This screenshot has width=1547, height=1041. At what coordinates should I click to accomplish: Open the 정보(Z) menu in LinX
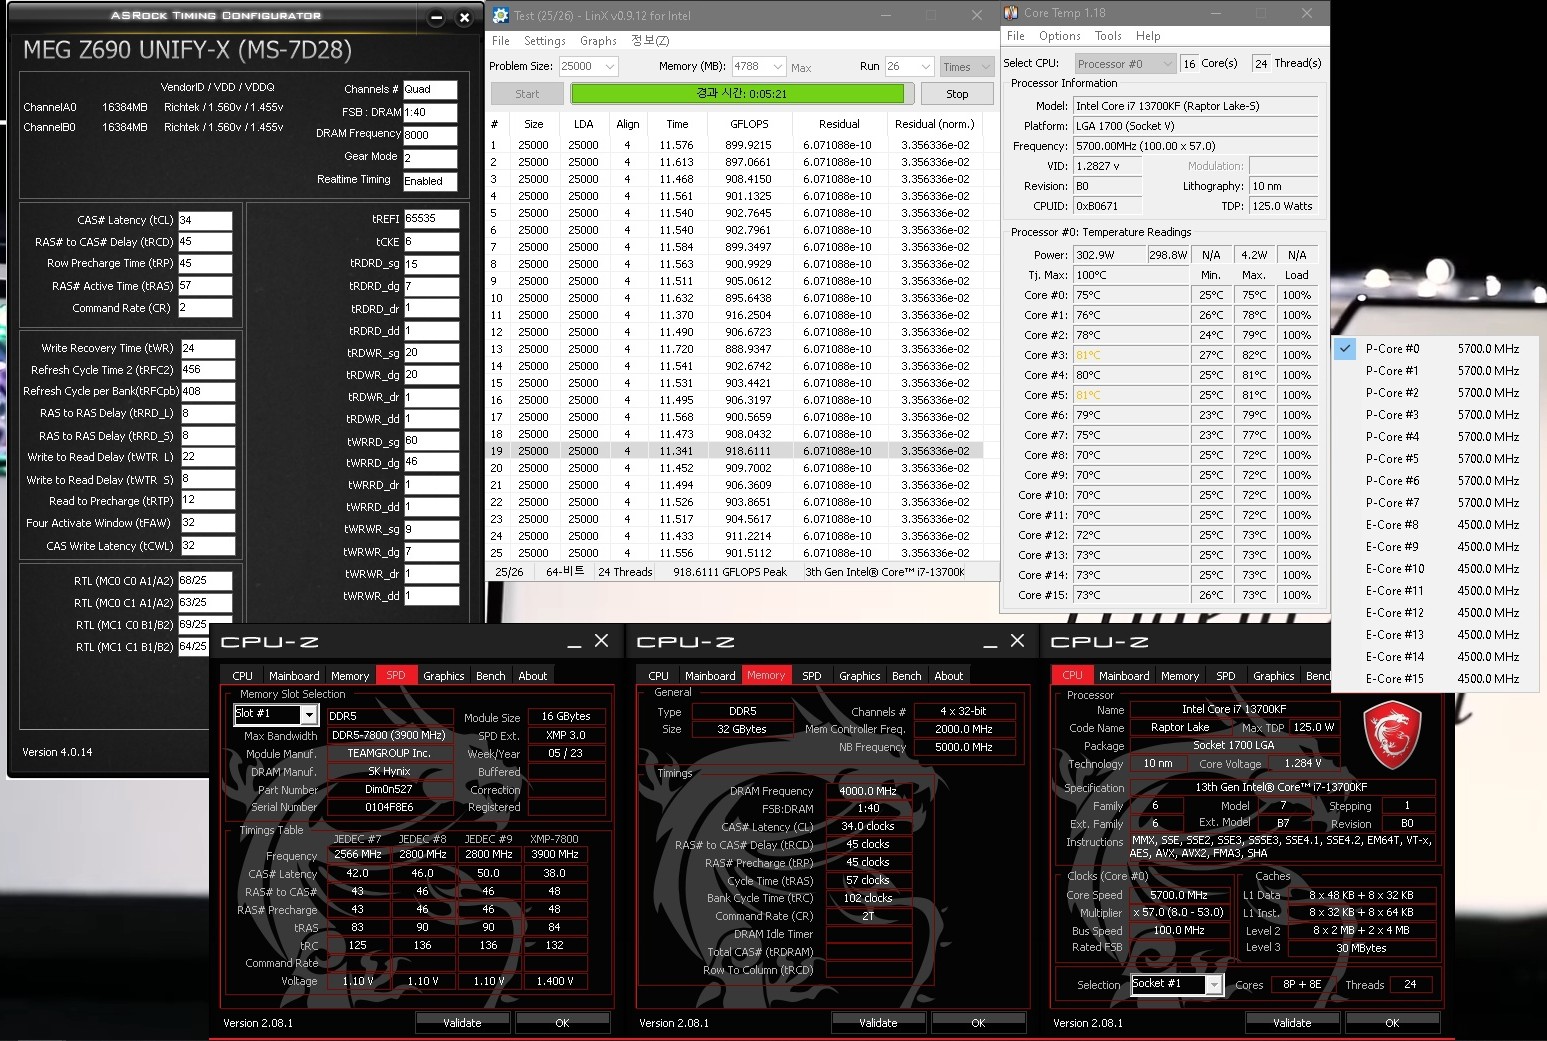point(650,41)
